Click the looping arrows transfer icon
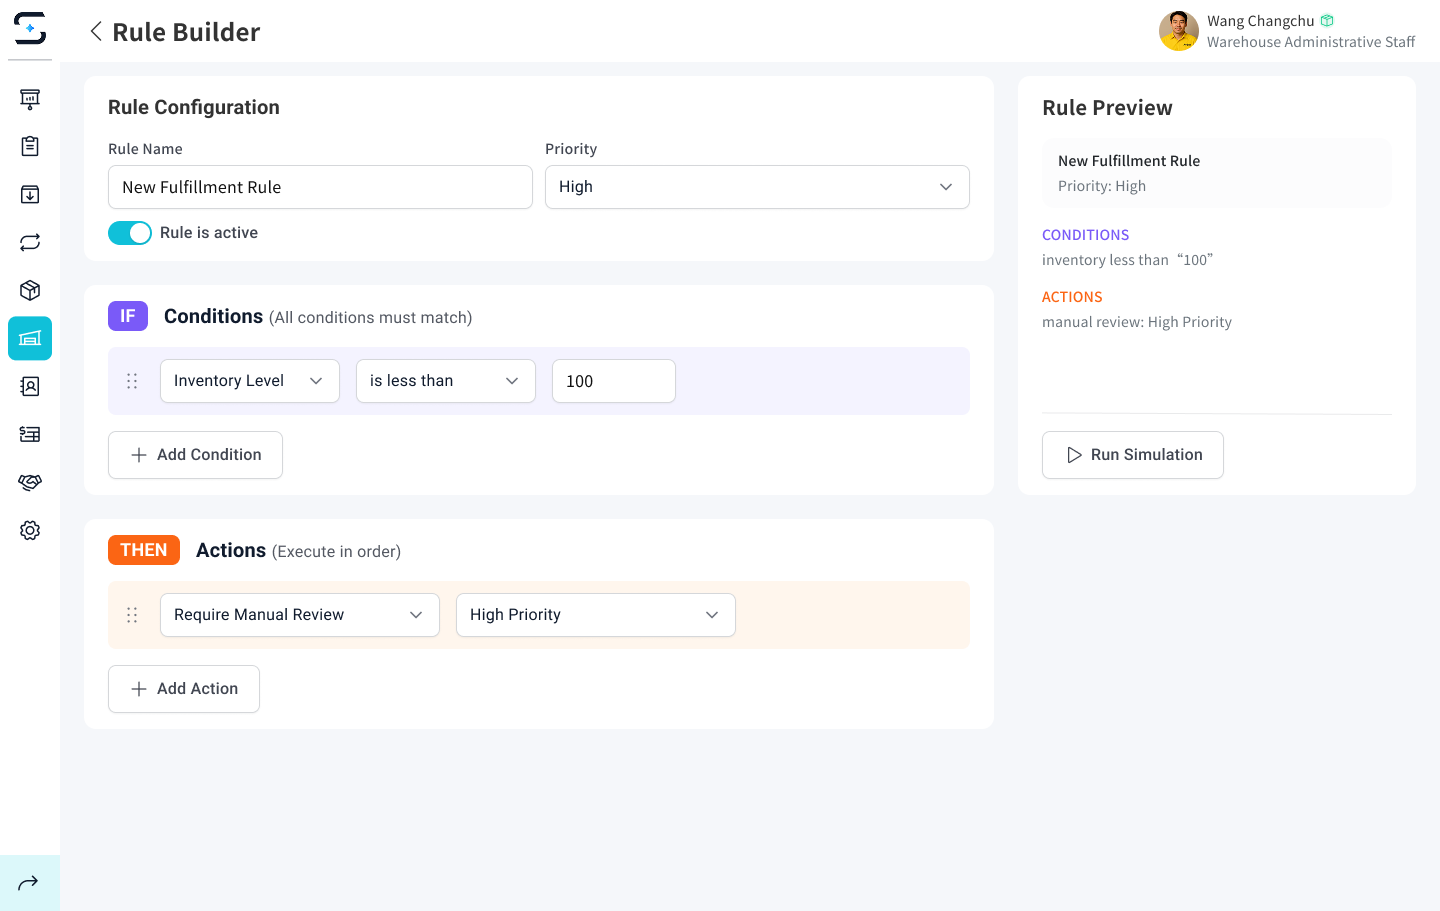 [30, 242]
